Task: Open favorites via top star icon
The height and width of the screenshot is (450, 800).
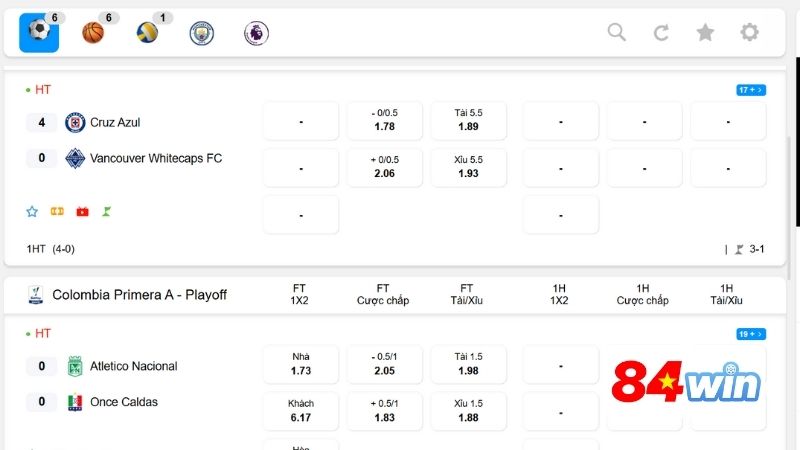Action: [x=705, y=33]
